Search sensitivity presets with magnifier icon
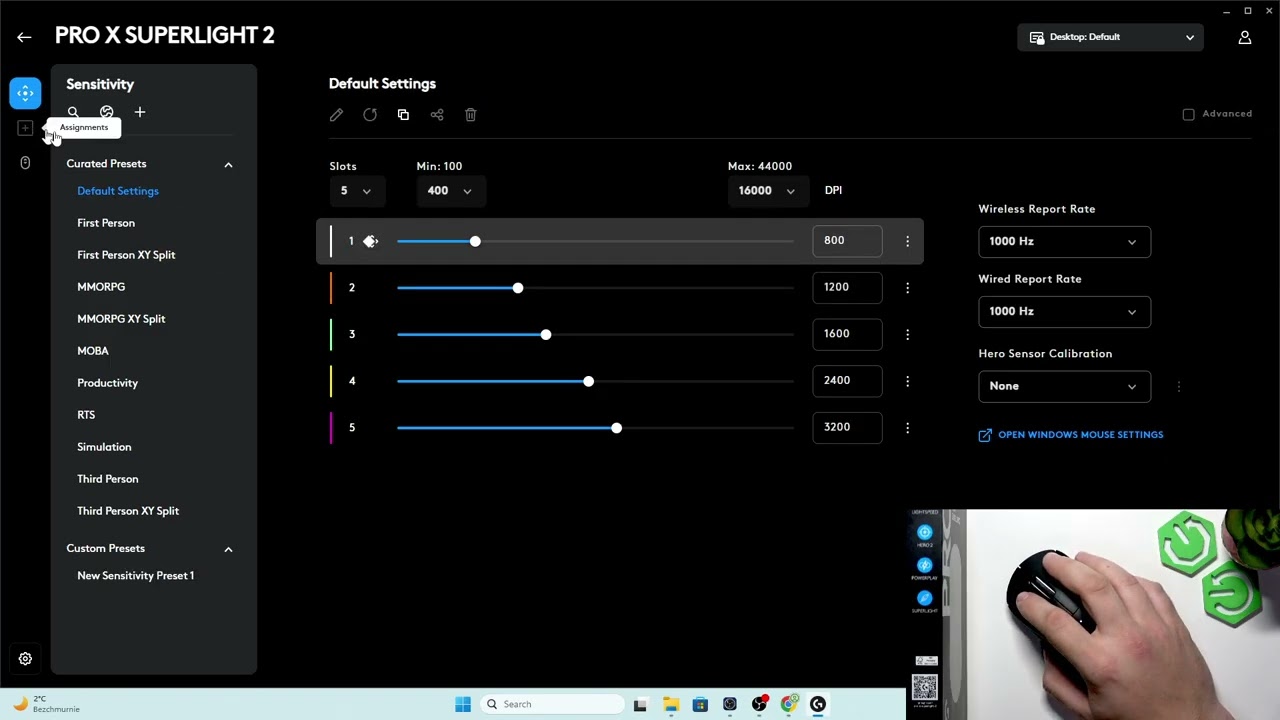 (x=73, y=113)
